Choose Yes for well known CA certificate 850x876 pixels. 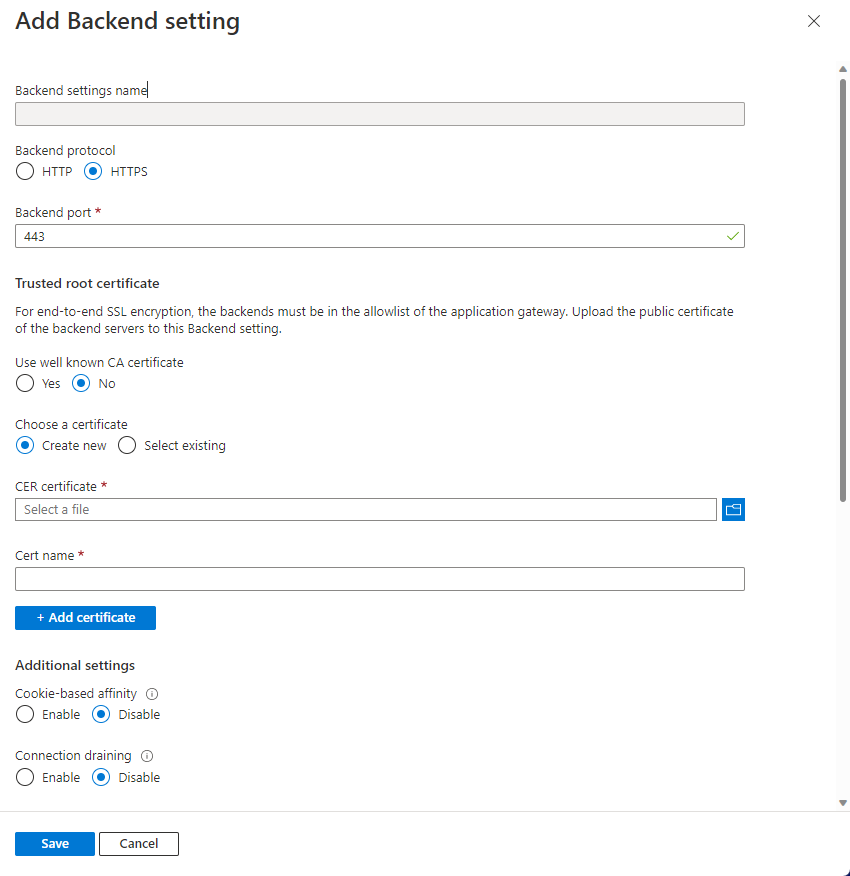pos(25,384)
